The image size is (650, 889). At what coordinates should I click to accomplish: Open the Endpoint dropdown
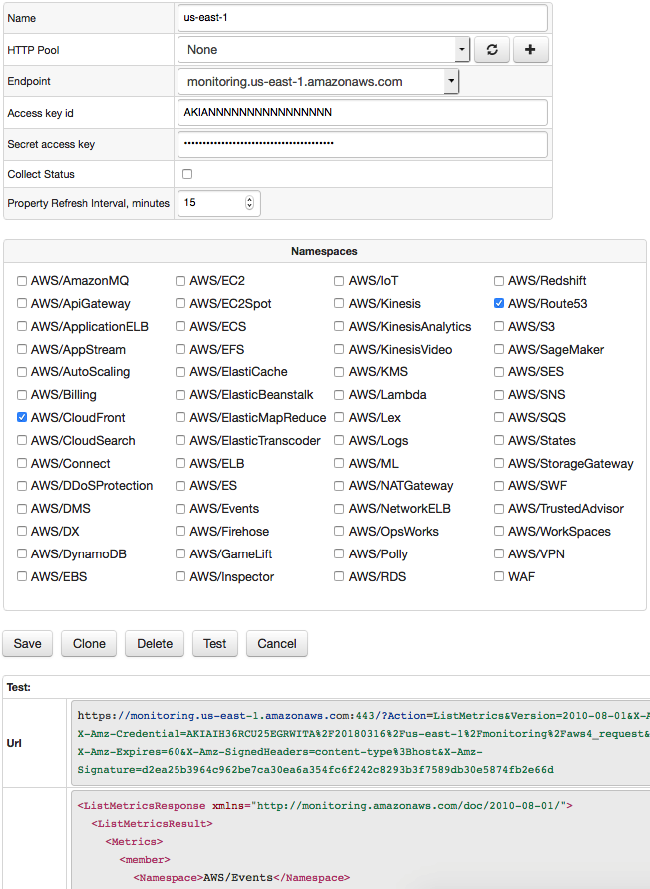click(x=318, y=82)
